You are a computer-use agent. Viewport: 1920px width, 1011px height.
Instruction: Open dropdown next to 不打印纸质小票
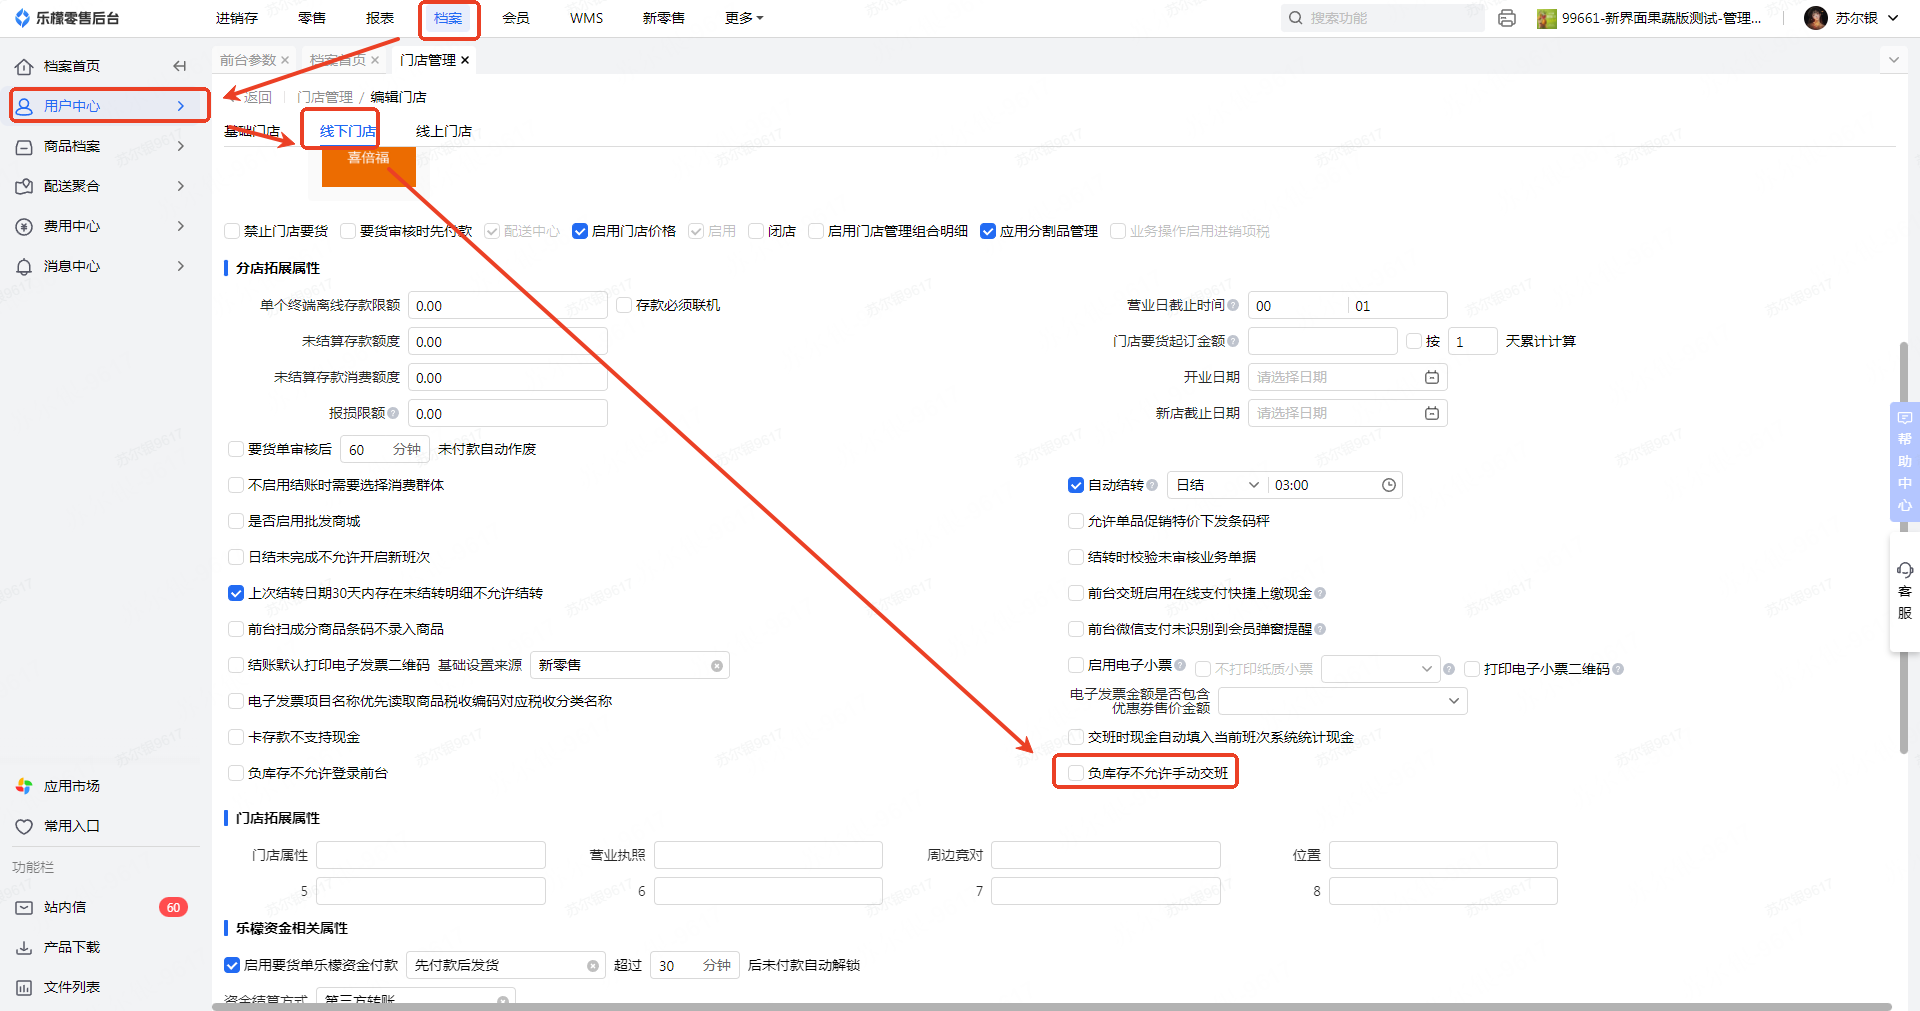click(1380, 669)
